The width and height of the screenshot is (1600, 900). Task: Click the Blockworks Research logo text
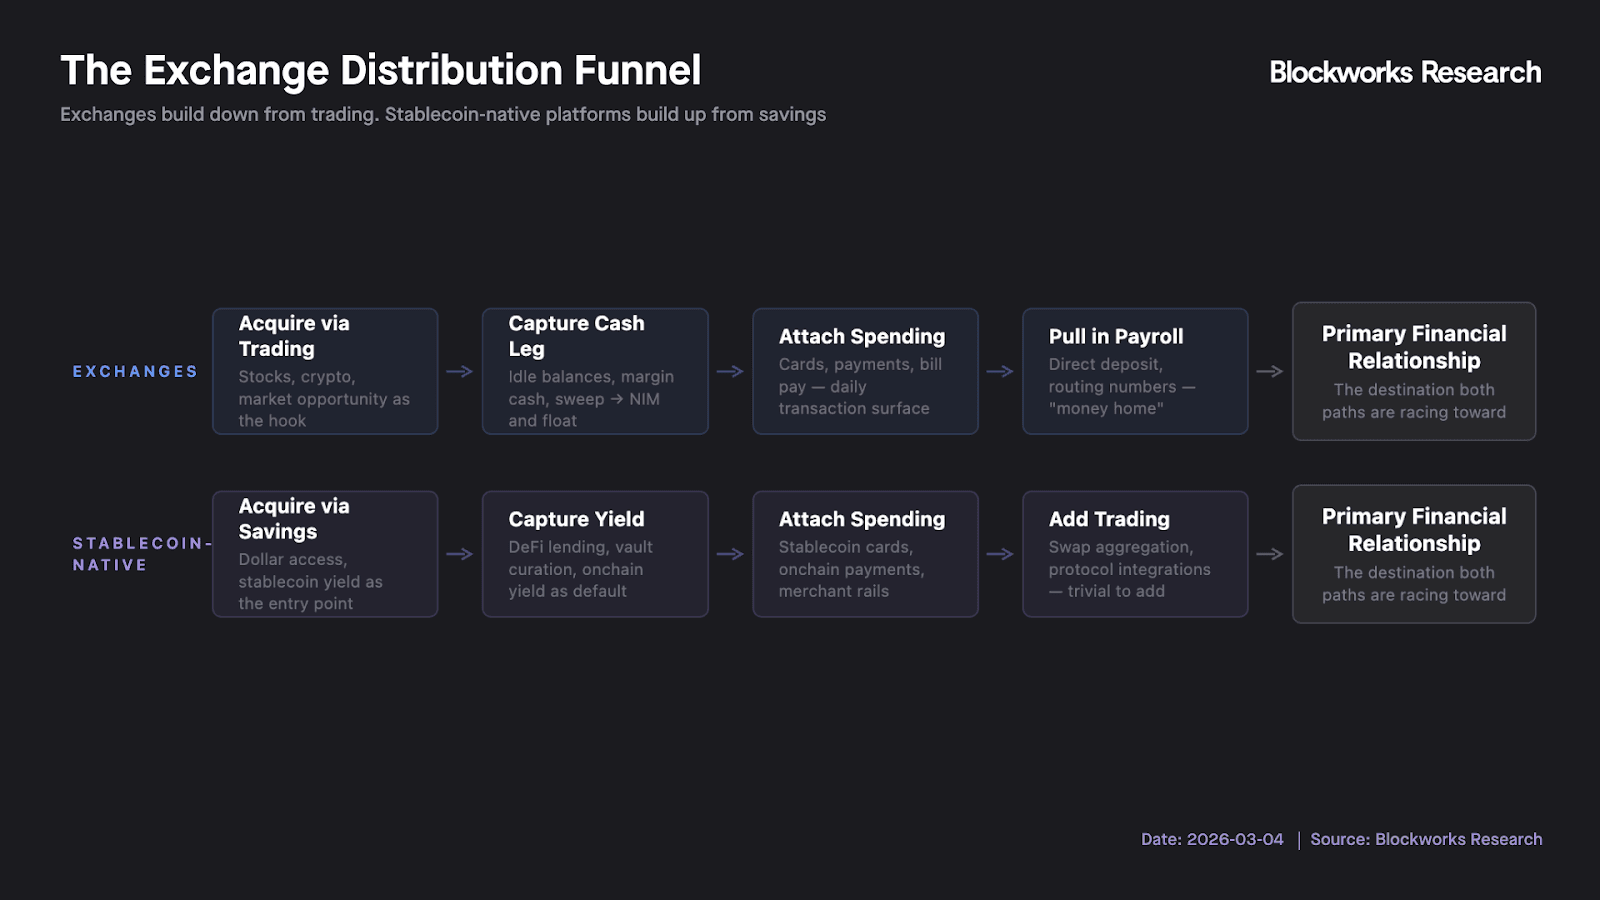[1405, 72]
